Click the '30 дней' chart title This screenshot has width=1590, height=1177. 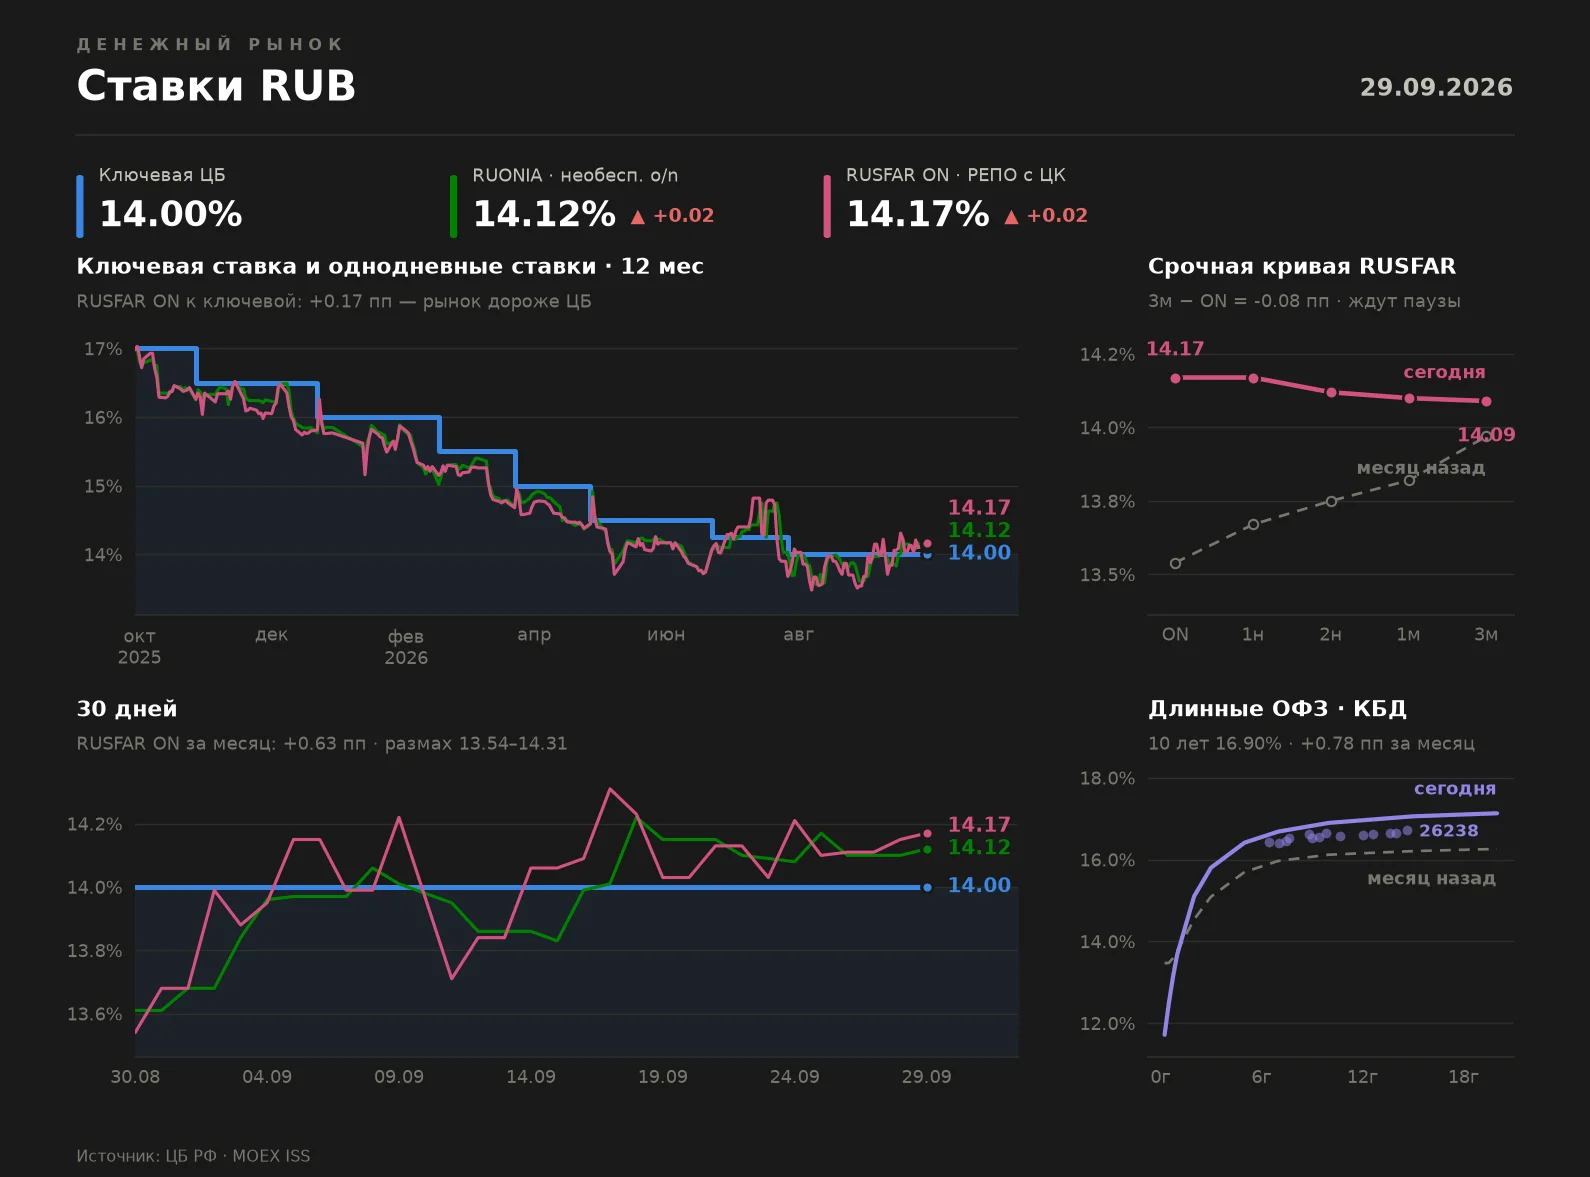coord(127,709)
